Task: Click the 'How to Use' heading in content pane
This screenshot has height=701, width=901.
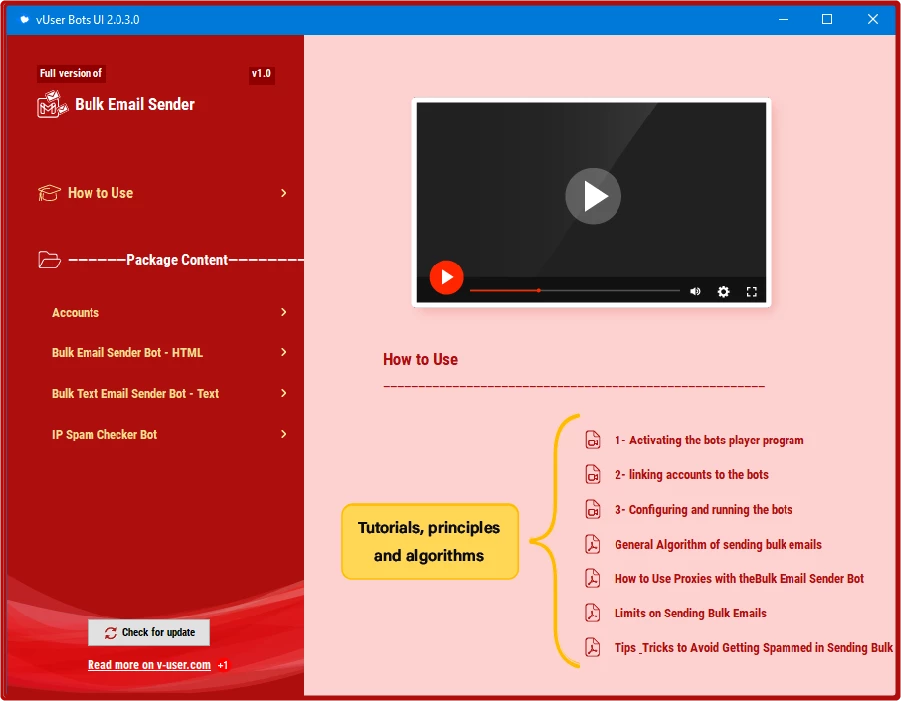Action: click(421, 360)
